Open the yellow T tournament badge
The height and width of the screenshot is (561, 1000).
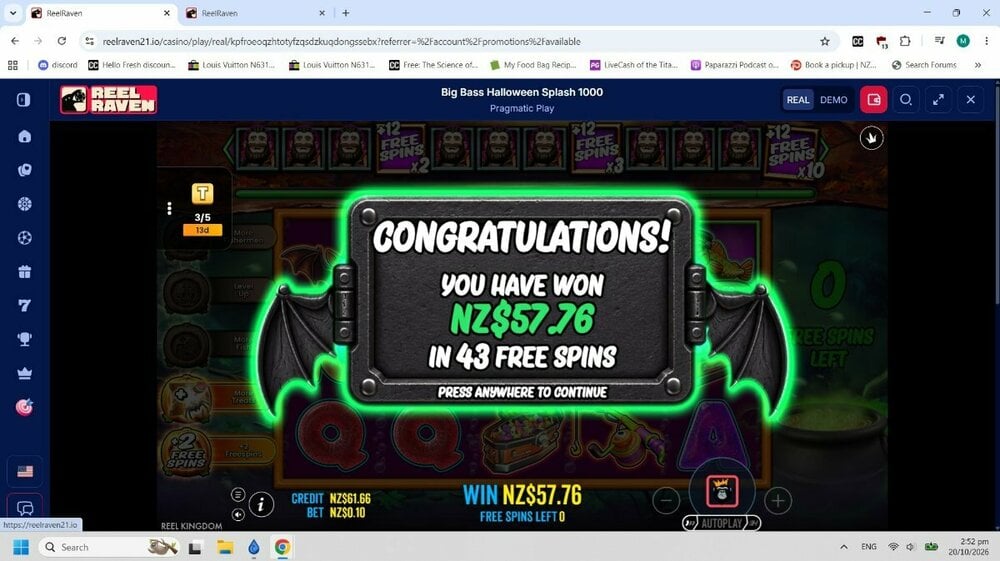tap(202, 193)
